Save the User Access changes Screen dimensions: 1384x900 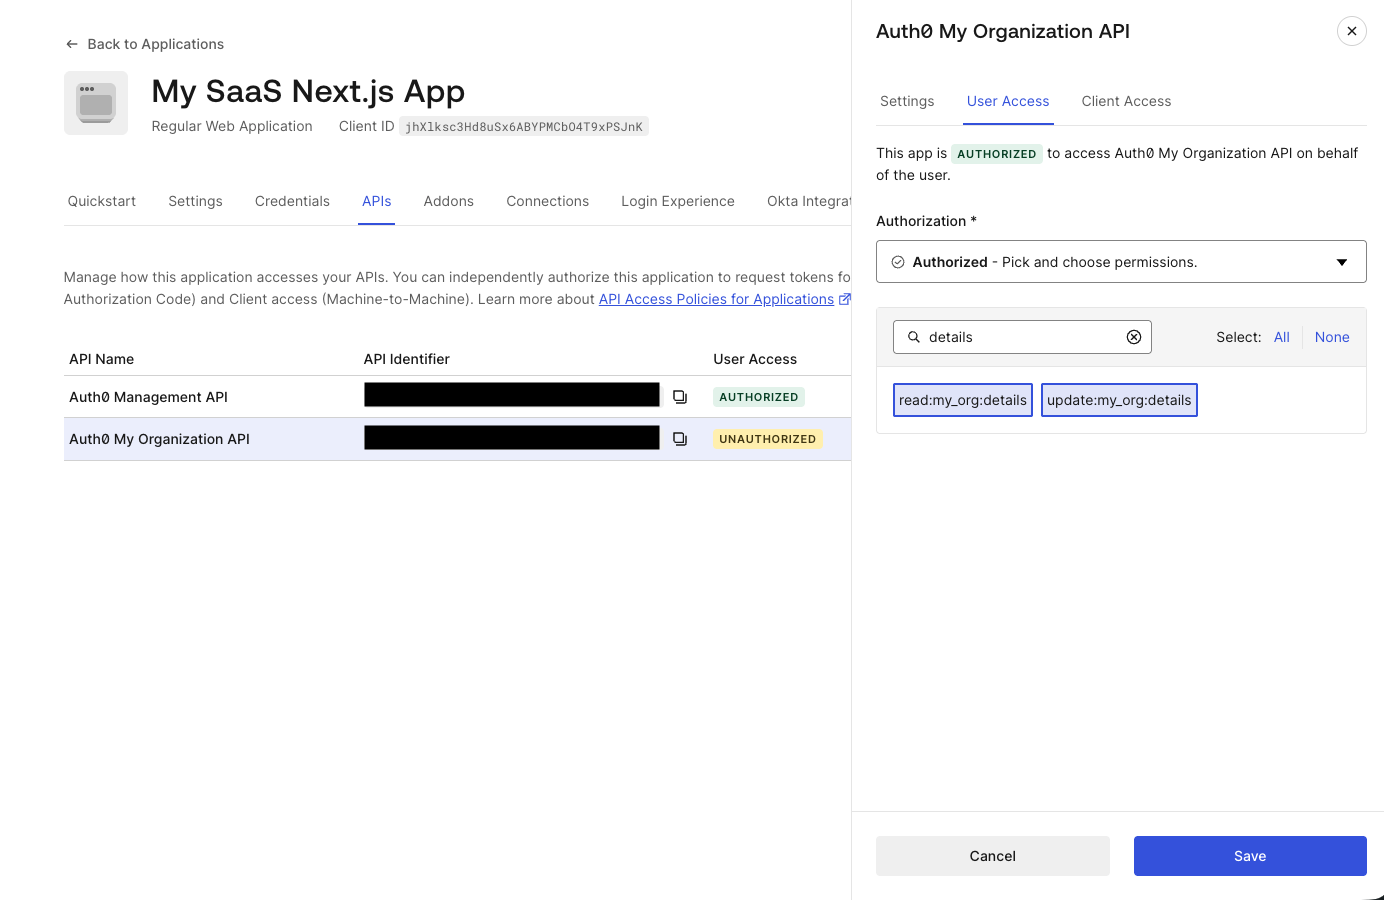[1250, 855]
